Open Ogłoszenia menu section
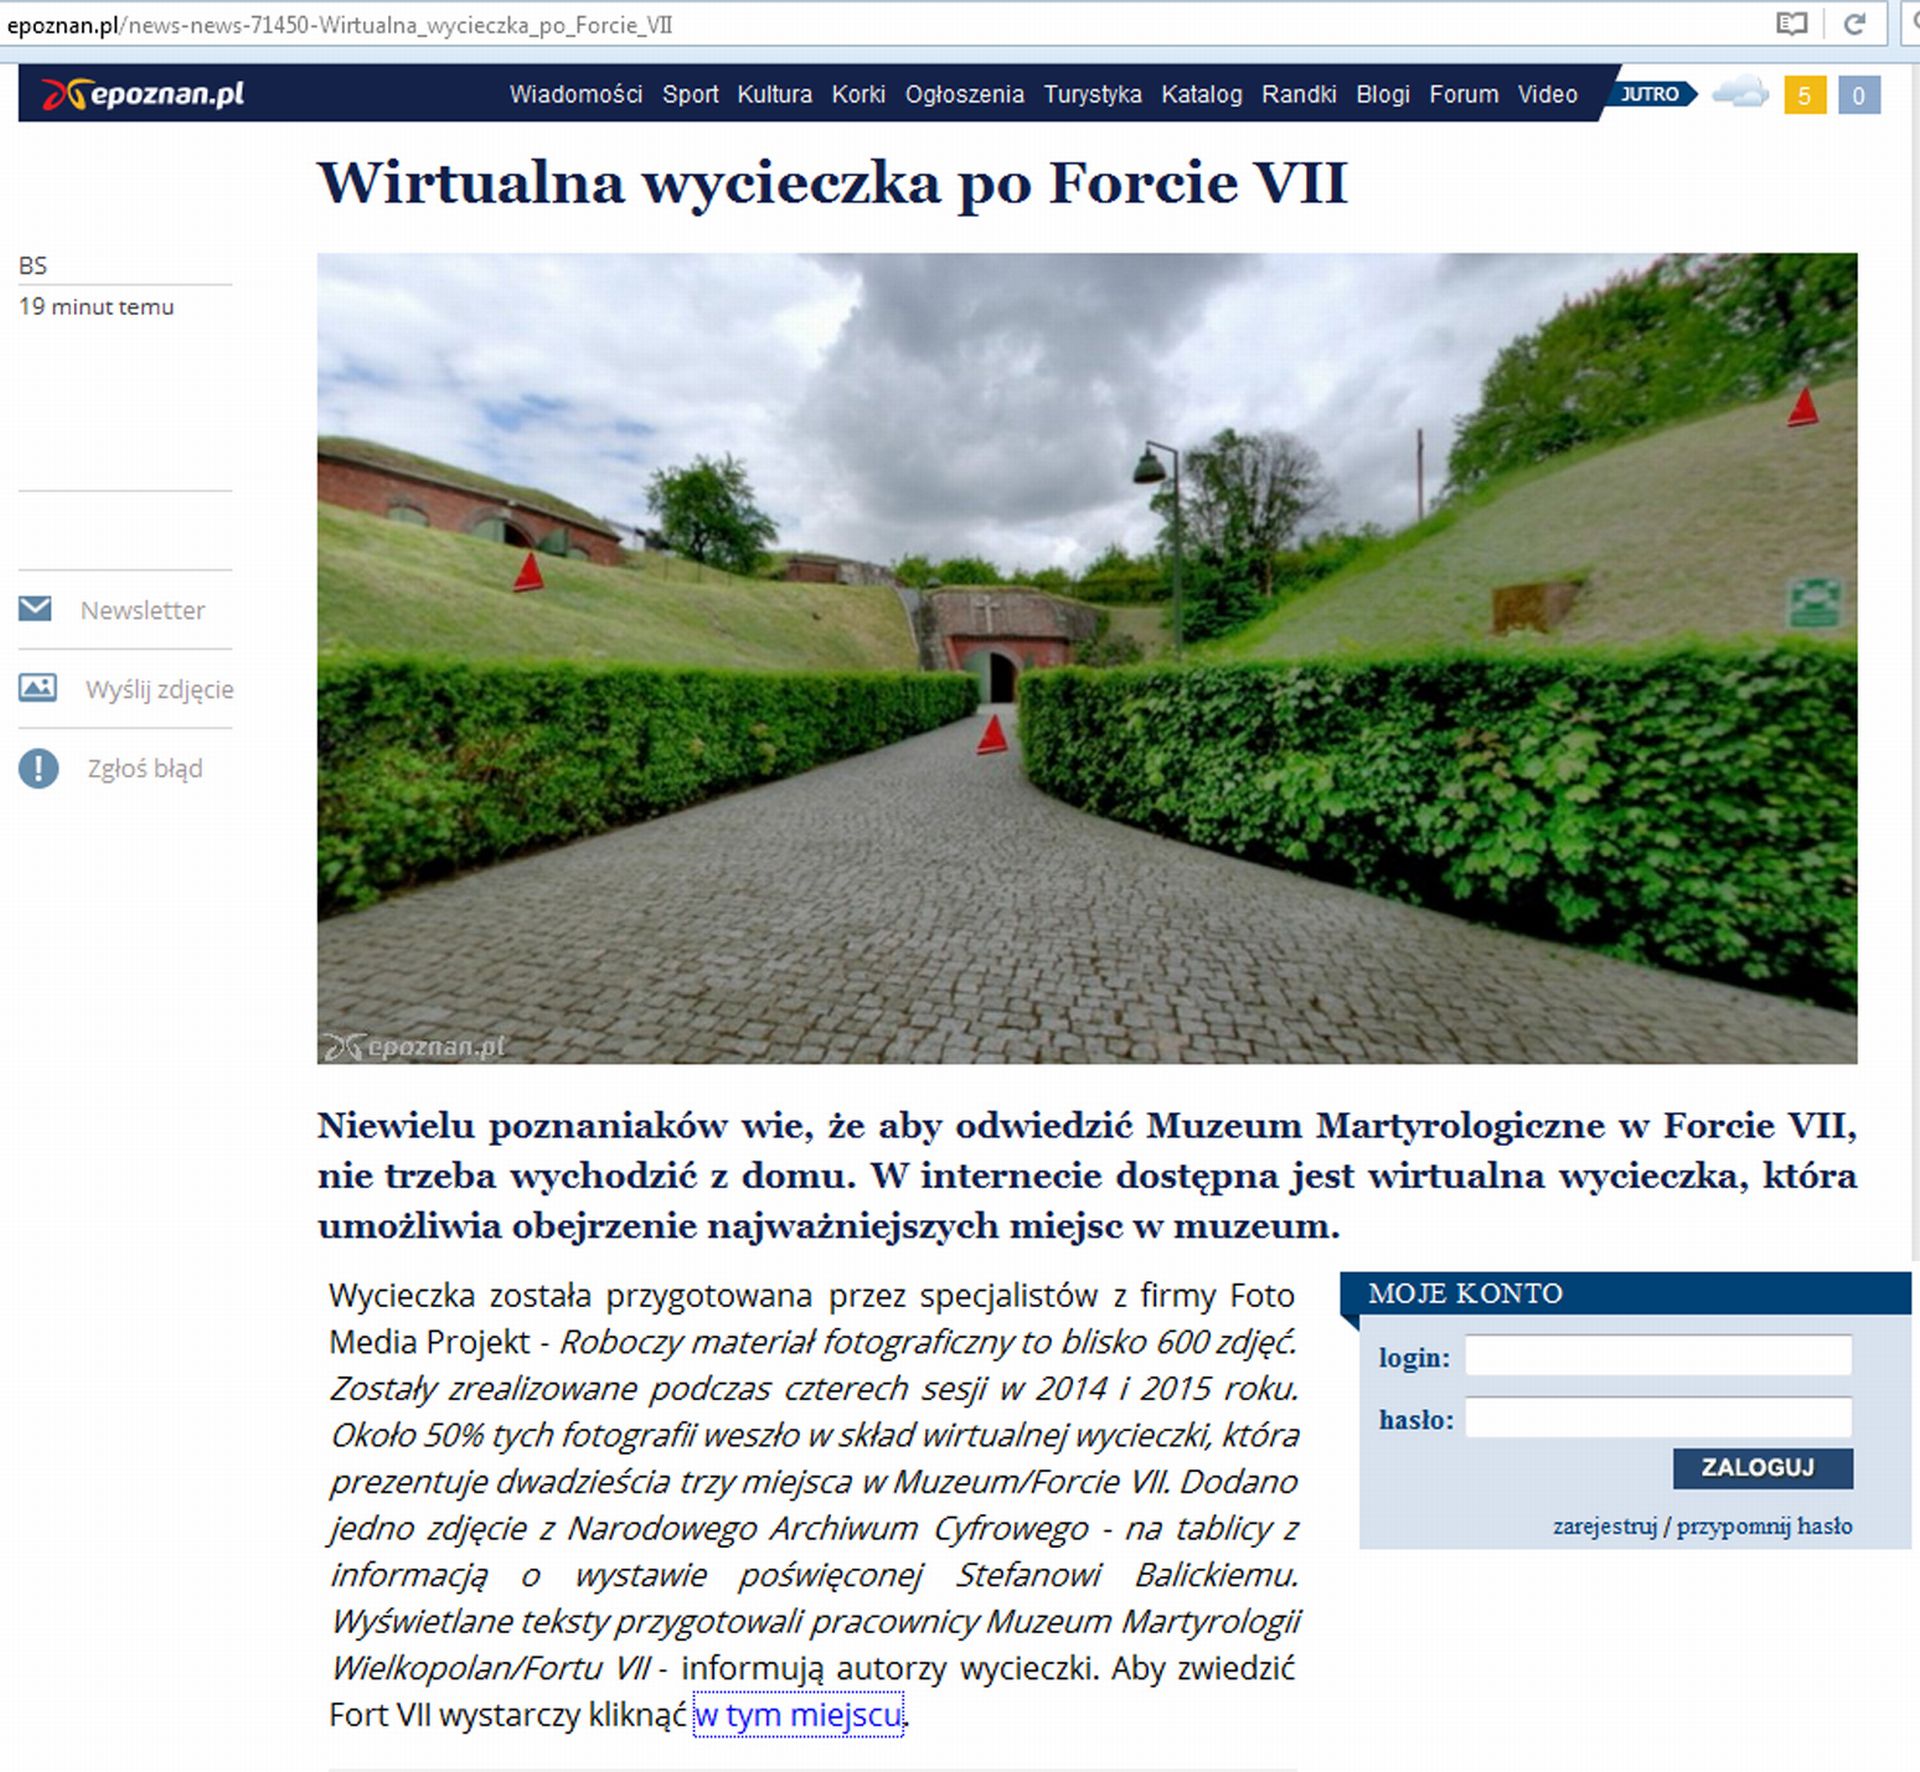Screen dimensions: 1920x1772 (964, 94)
